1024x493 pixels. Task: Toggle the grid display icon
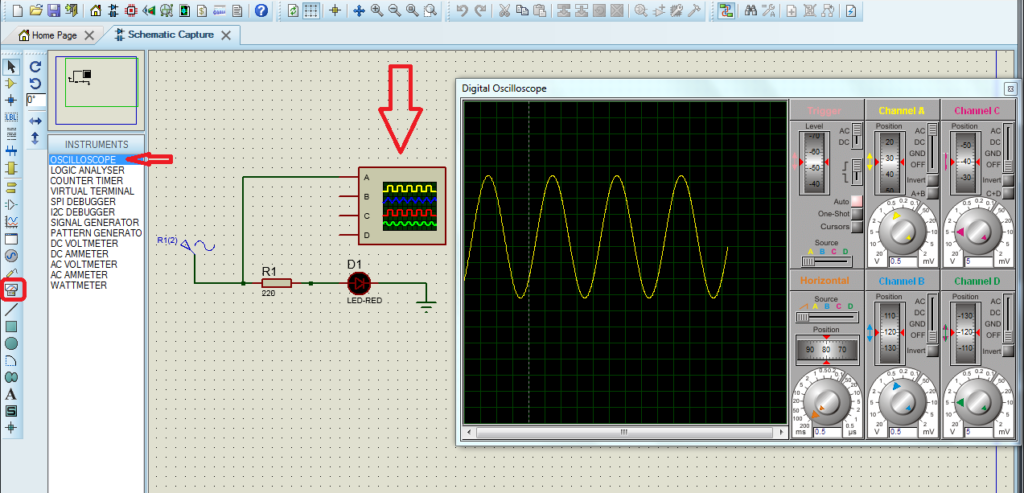pyautogui.click(x=313, y=11)
